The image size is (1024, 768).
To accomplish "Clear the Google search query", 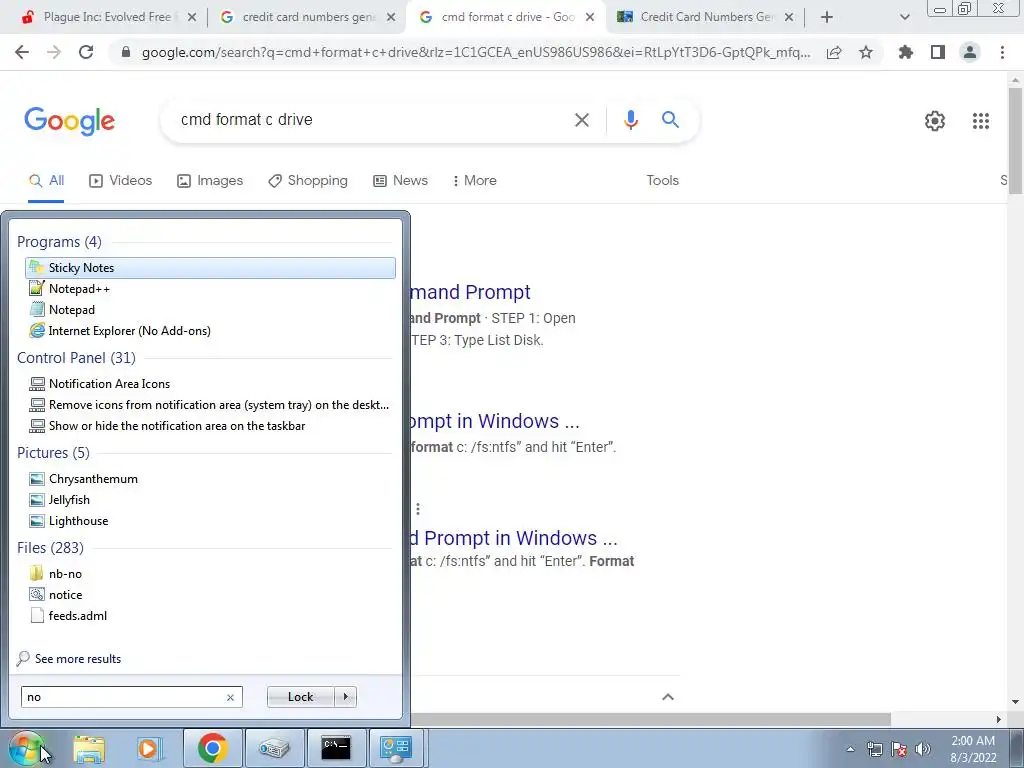I will (581, 120).
